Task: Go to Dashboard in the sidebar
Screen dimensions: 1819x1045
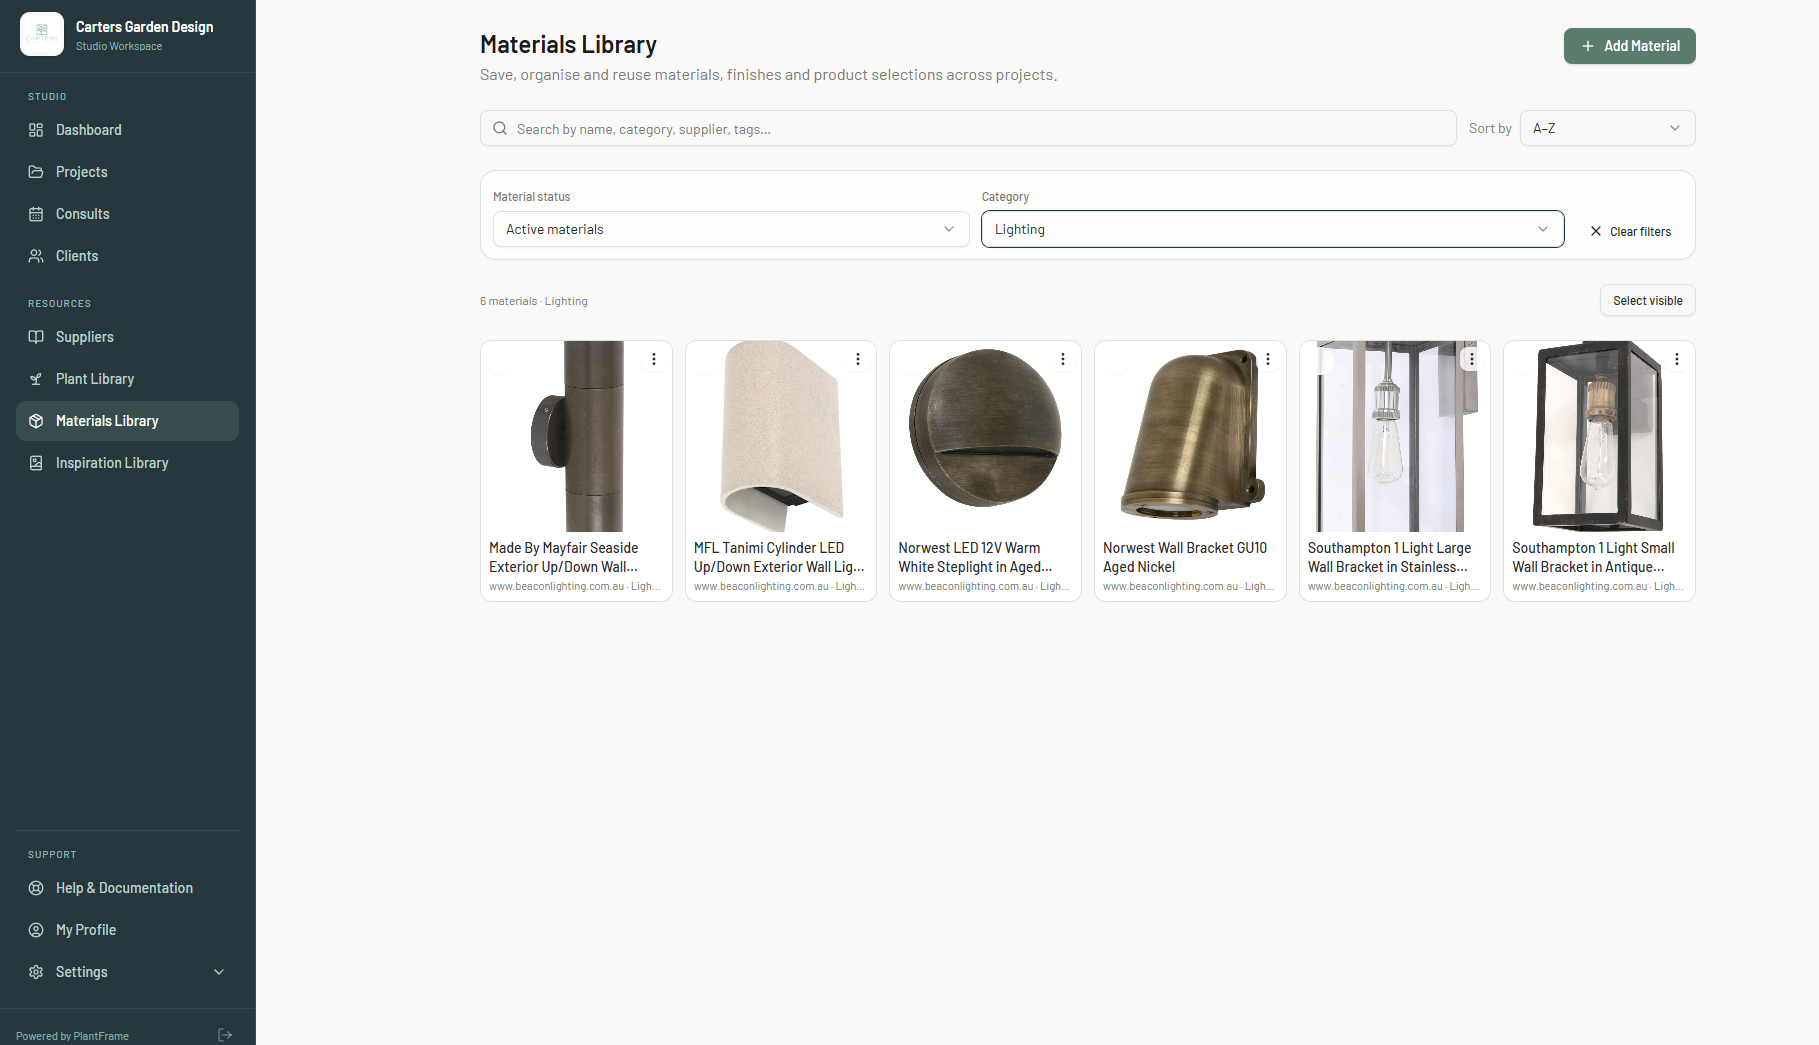Action: [x=127, y=130]
